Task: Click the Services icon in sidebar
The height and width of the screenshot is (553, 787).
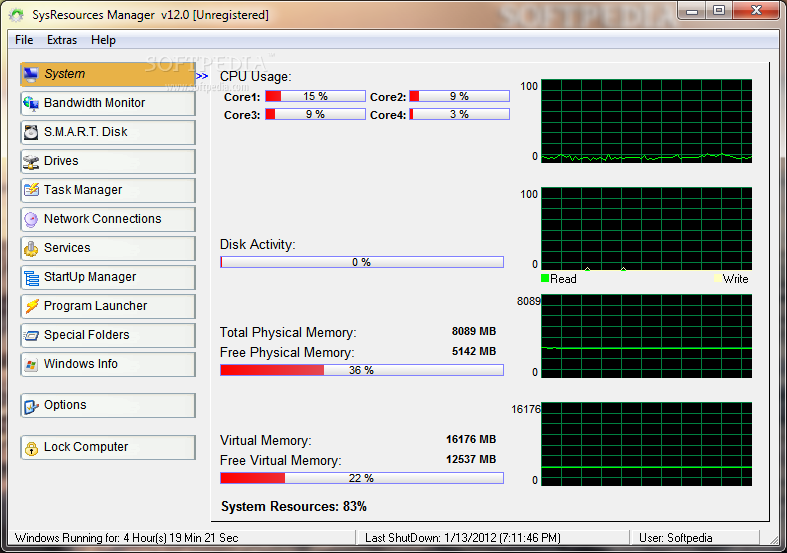Action: tap(31, 248)
